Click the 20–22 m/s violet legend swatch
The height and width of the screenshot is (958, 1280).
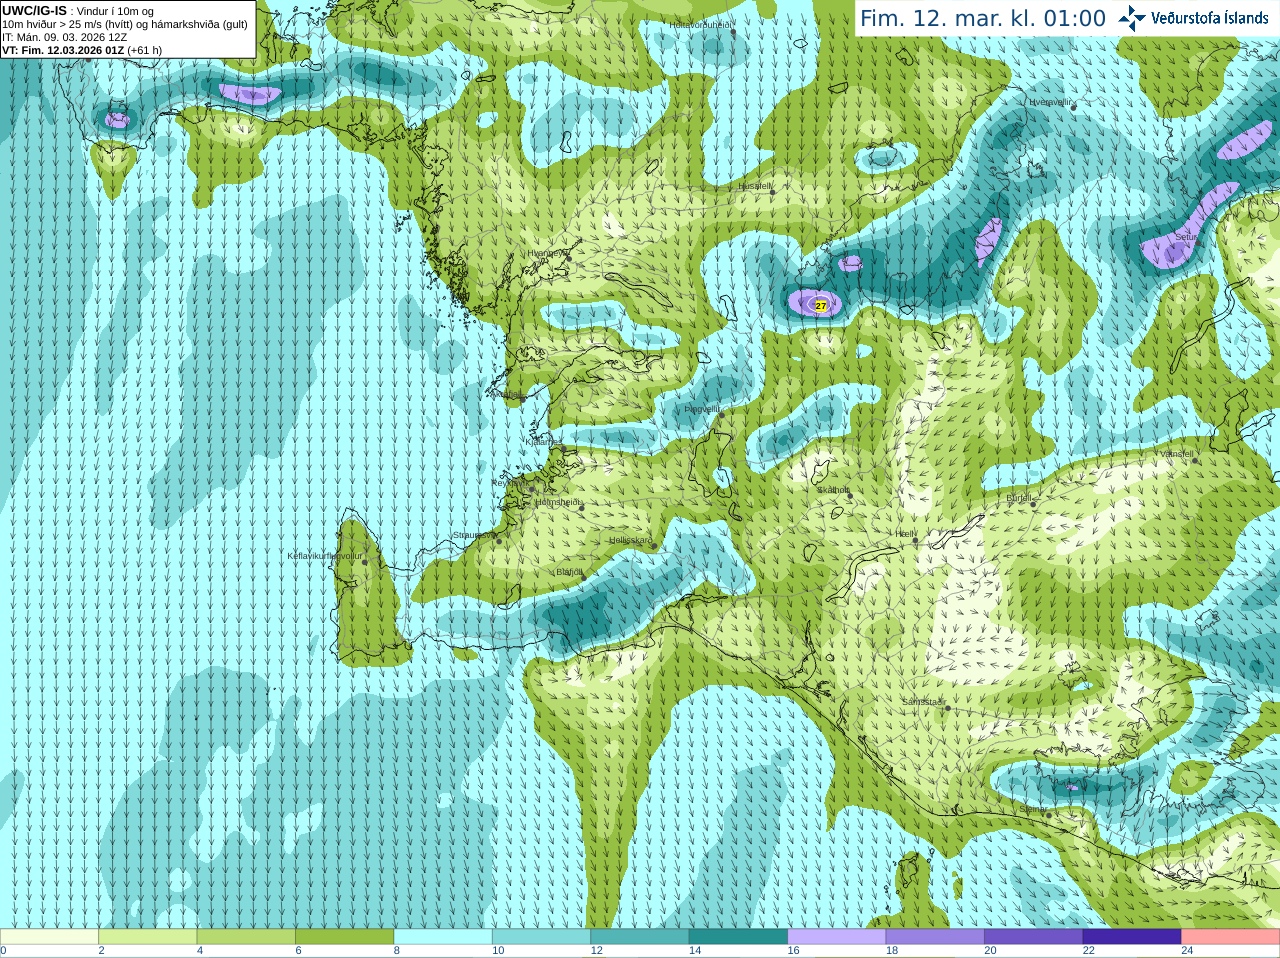pyautogui.click(x=1034, y=937)
